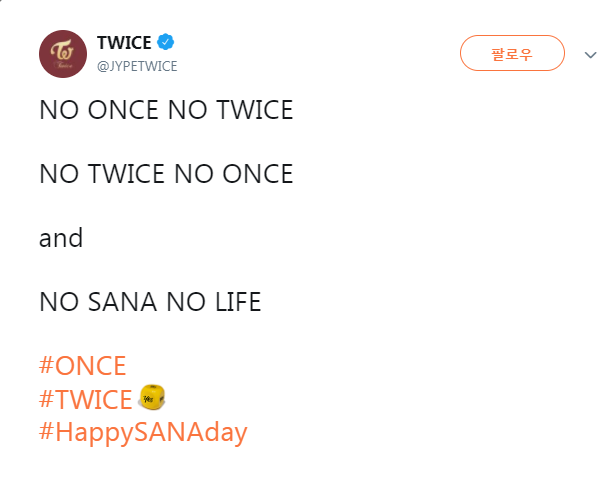The height and width of the screenshot is (481, 612).
Task: Click the TWICE profile avatar
Action: pos(64,54)
